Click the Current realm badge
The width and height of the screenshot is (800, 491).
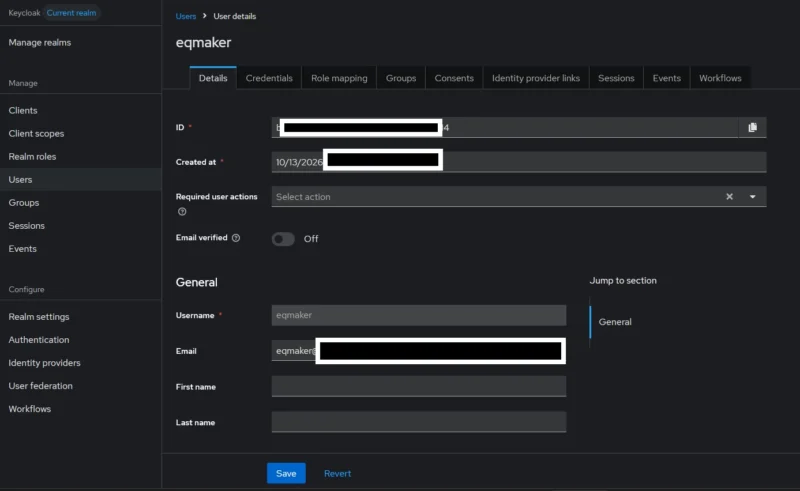pos(71,13)
